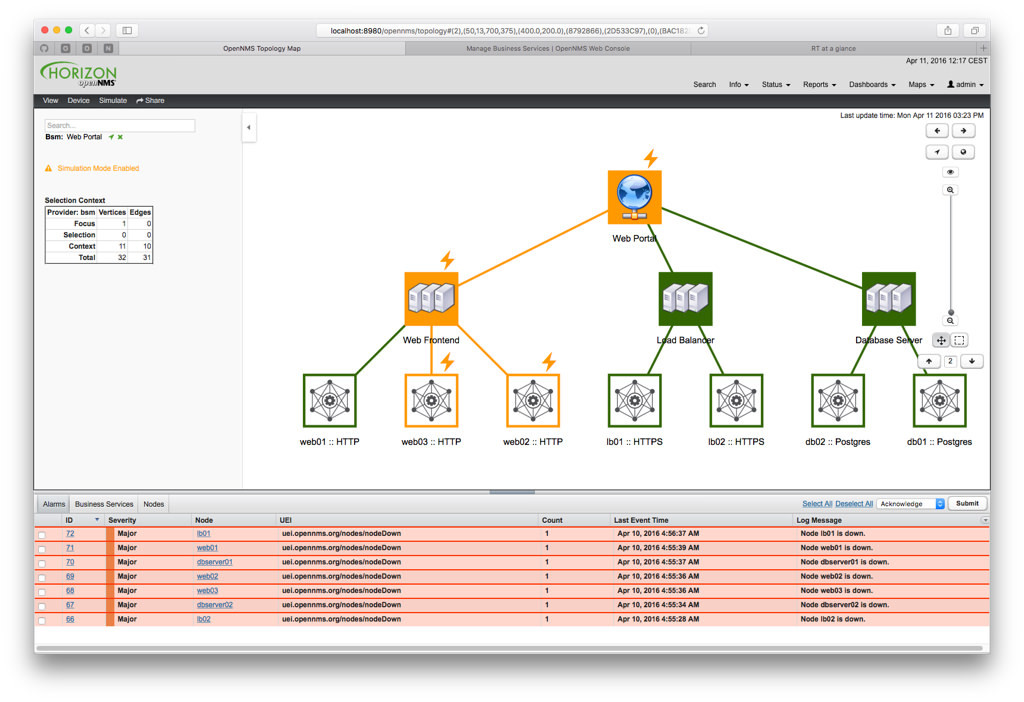Viewport: 1024px width, 702px height.
Task: Click the db01 :: Postgres service node
Action: click(x=939, y=400)
